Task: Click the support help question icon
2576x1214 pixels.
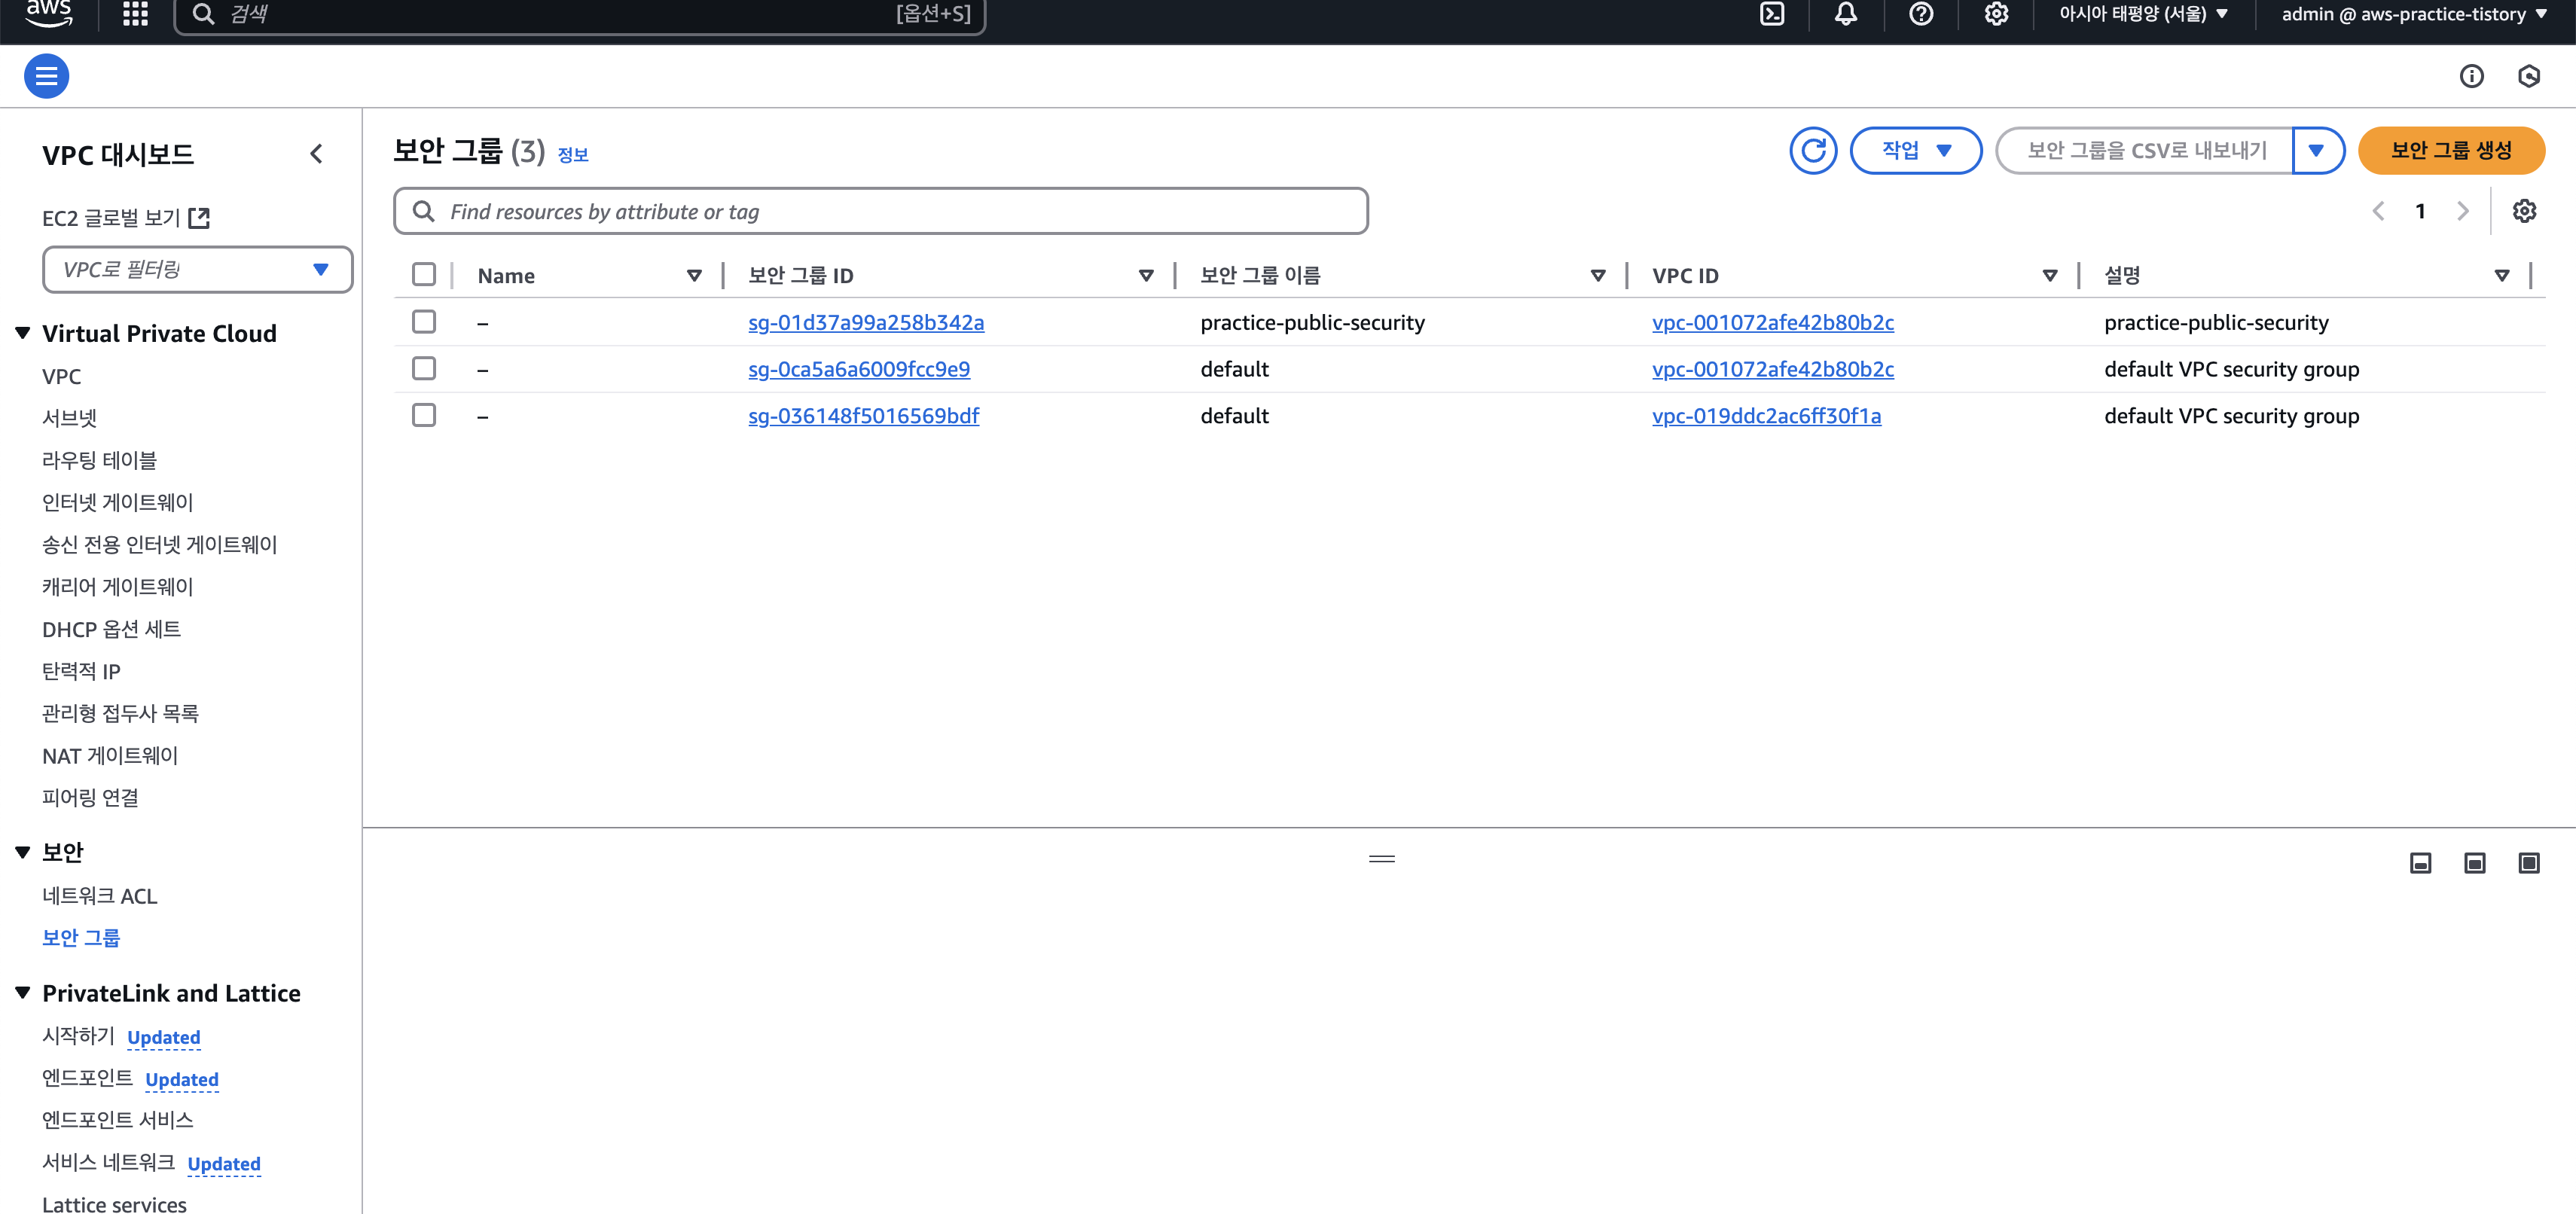Action: 1920,14
